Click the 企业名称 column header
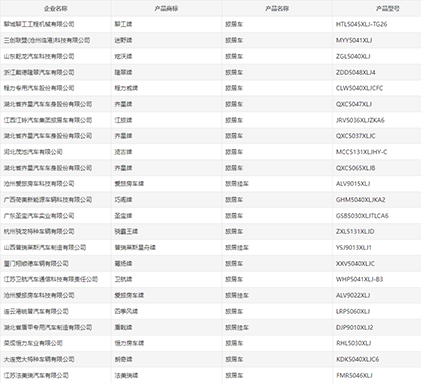This screenshot has height=383, width=421. point(55,9)
